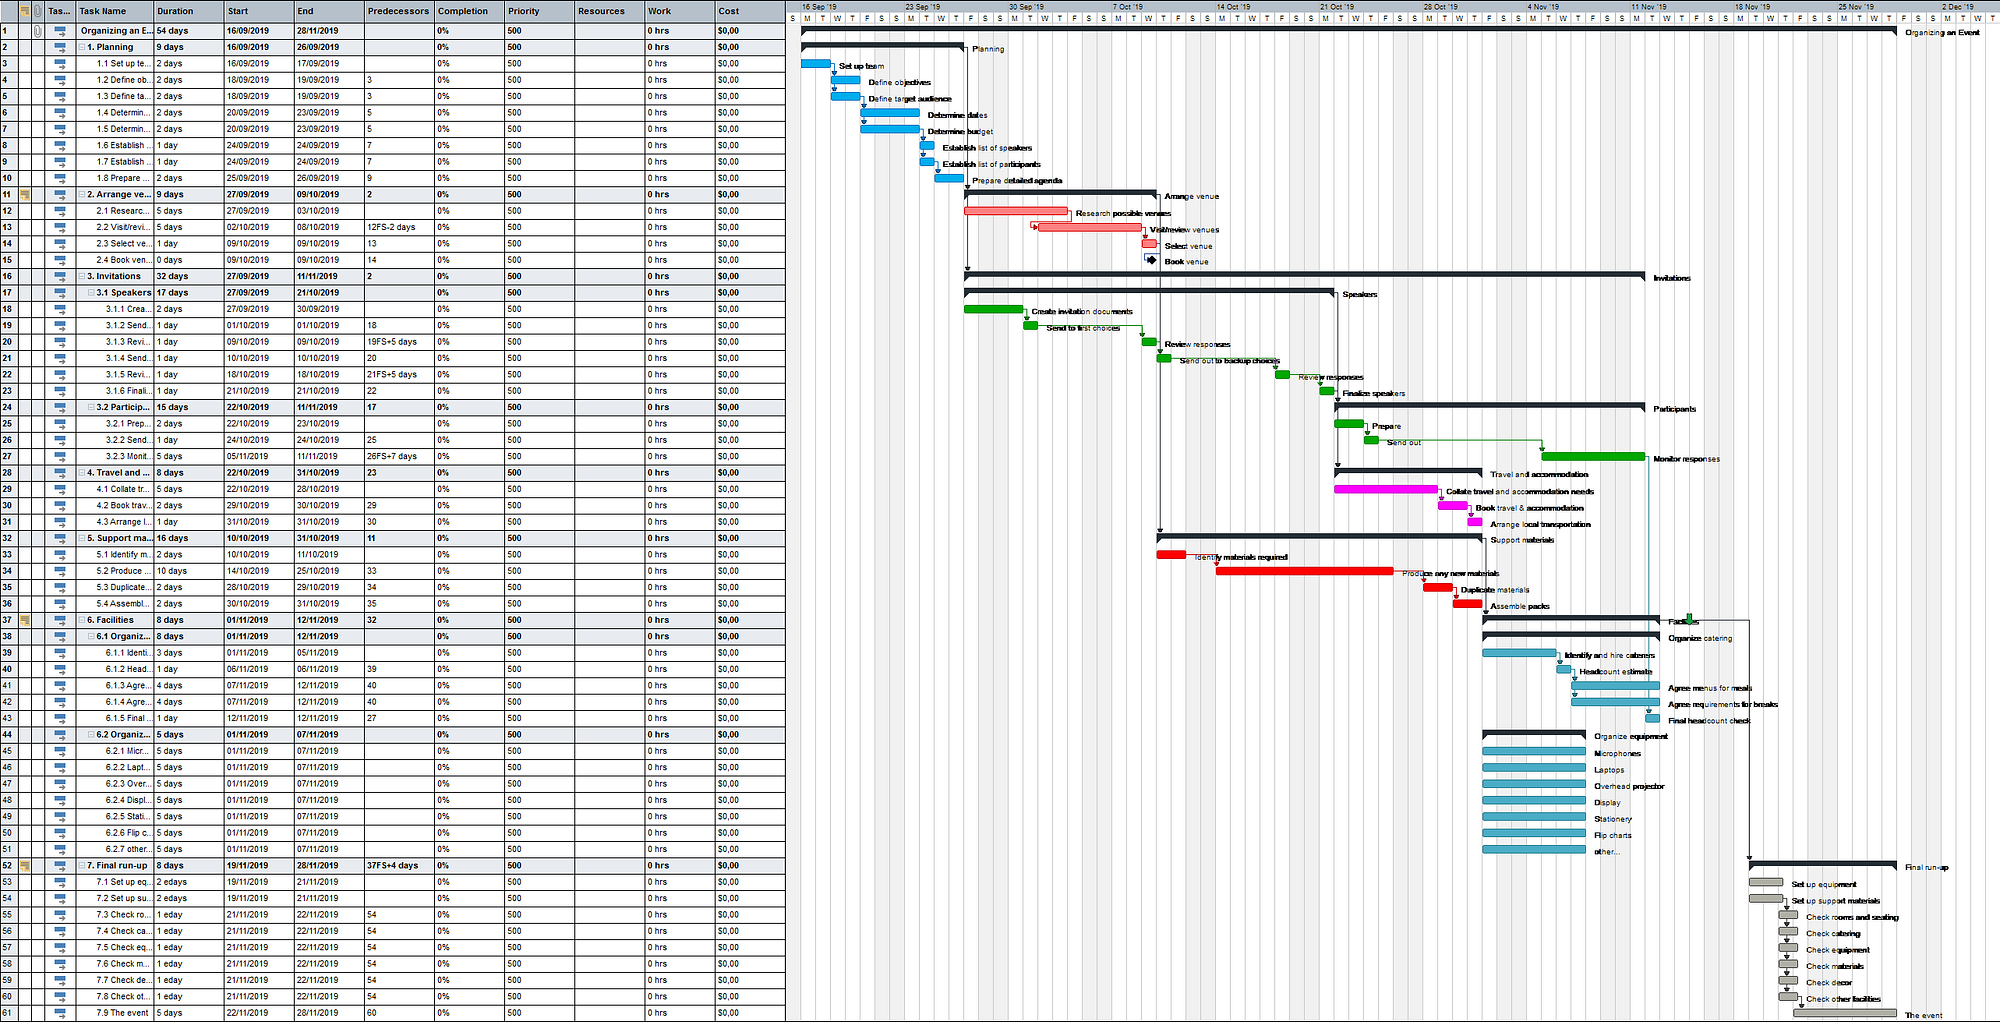Screen dimensions: 2000x1022
Task: Click the Duration column header
Action: [189, 11]
